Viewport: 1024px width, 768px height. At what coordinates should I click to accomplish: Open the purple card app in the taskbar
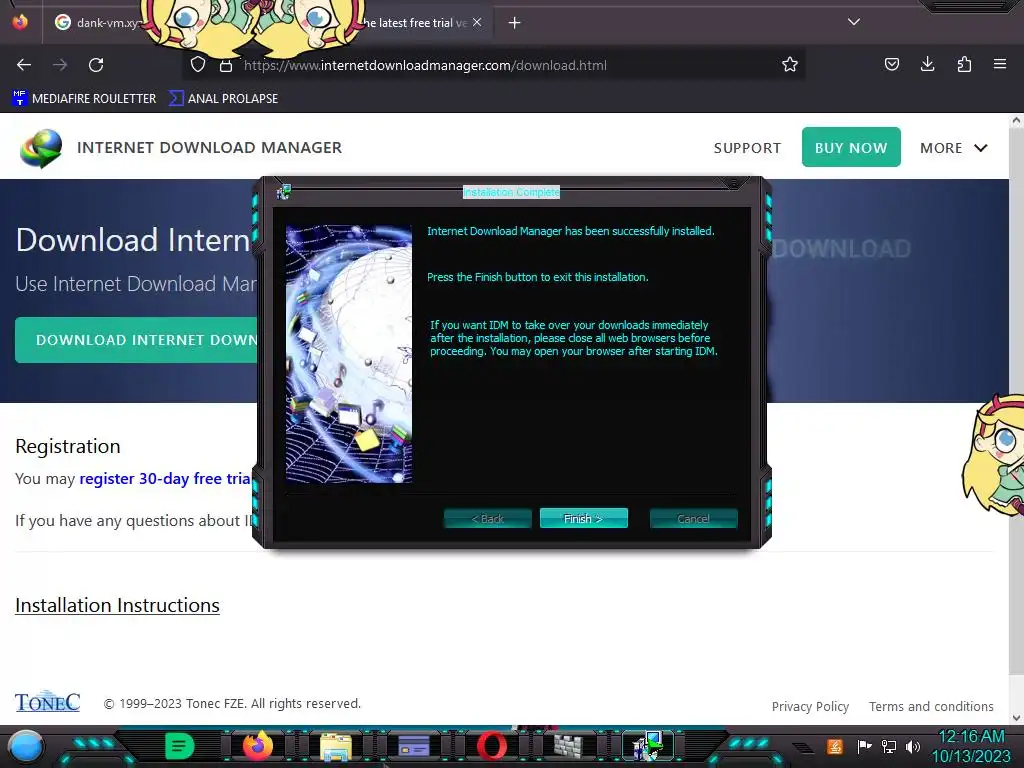point(414,746)
